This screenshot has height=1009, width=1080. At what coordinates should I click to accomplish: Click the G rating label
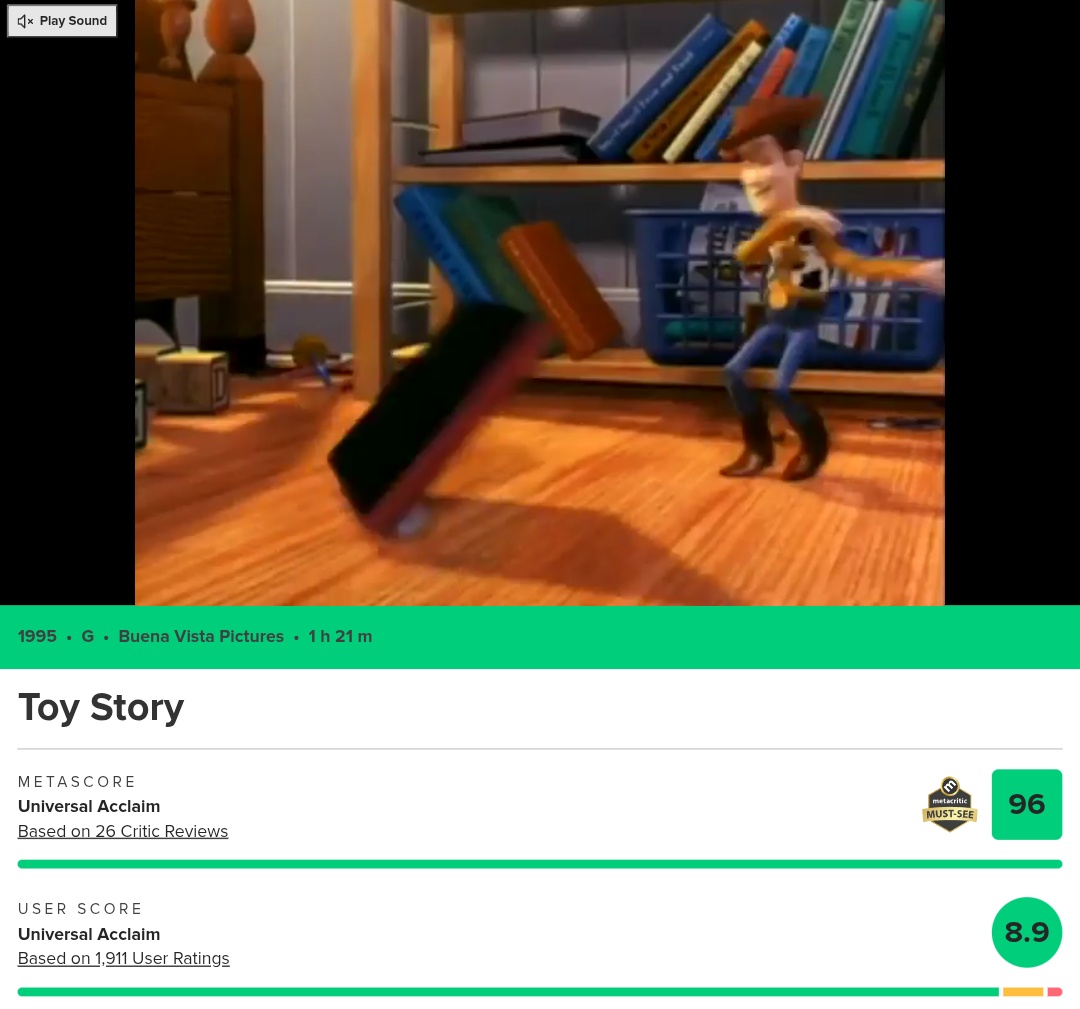point(87,636)
